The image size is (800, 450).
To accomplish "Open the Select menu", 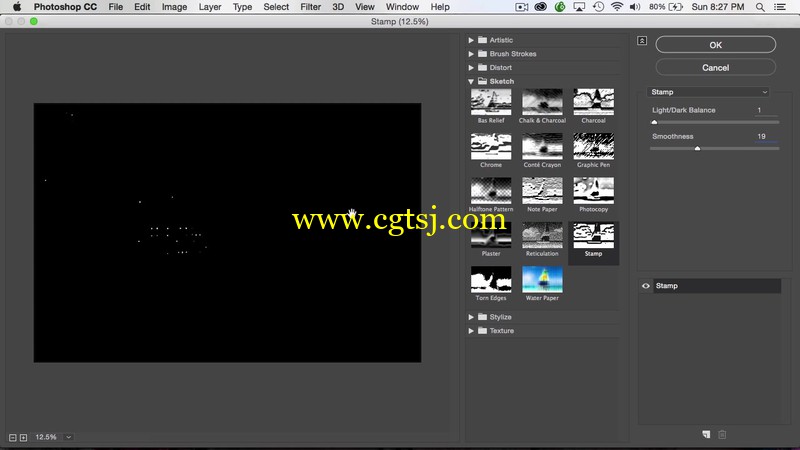I will tap(276, 7).
